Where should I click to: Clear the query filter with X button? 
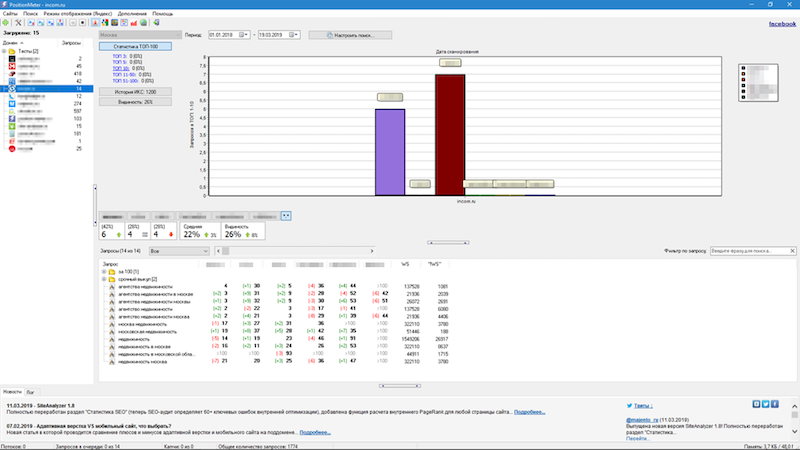(x=792, y=251)
